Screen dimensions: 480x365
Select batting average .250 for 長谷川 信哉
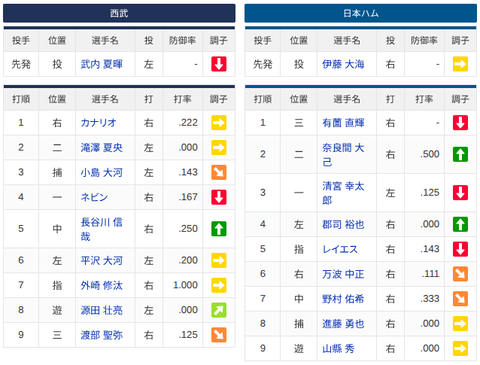point(188,229)
